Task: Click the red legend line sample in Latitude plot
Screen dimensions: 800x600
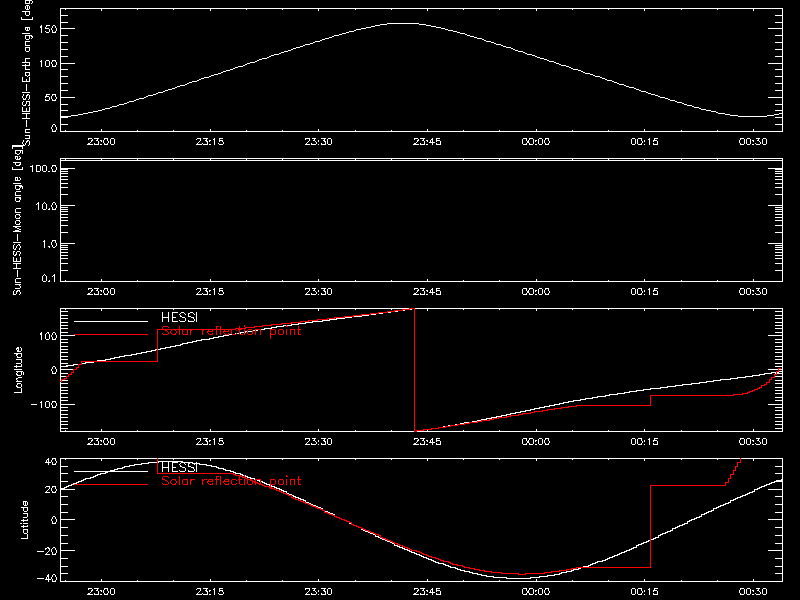Action: [x=111, y=484]
